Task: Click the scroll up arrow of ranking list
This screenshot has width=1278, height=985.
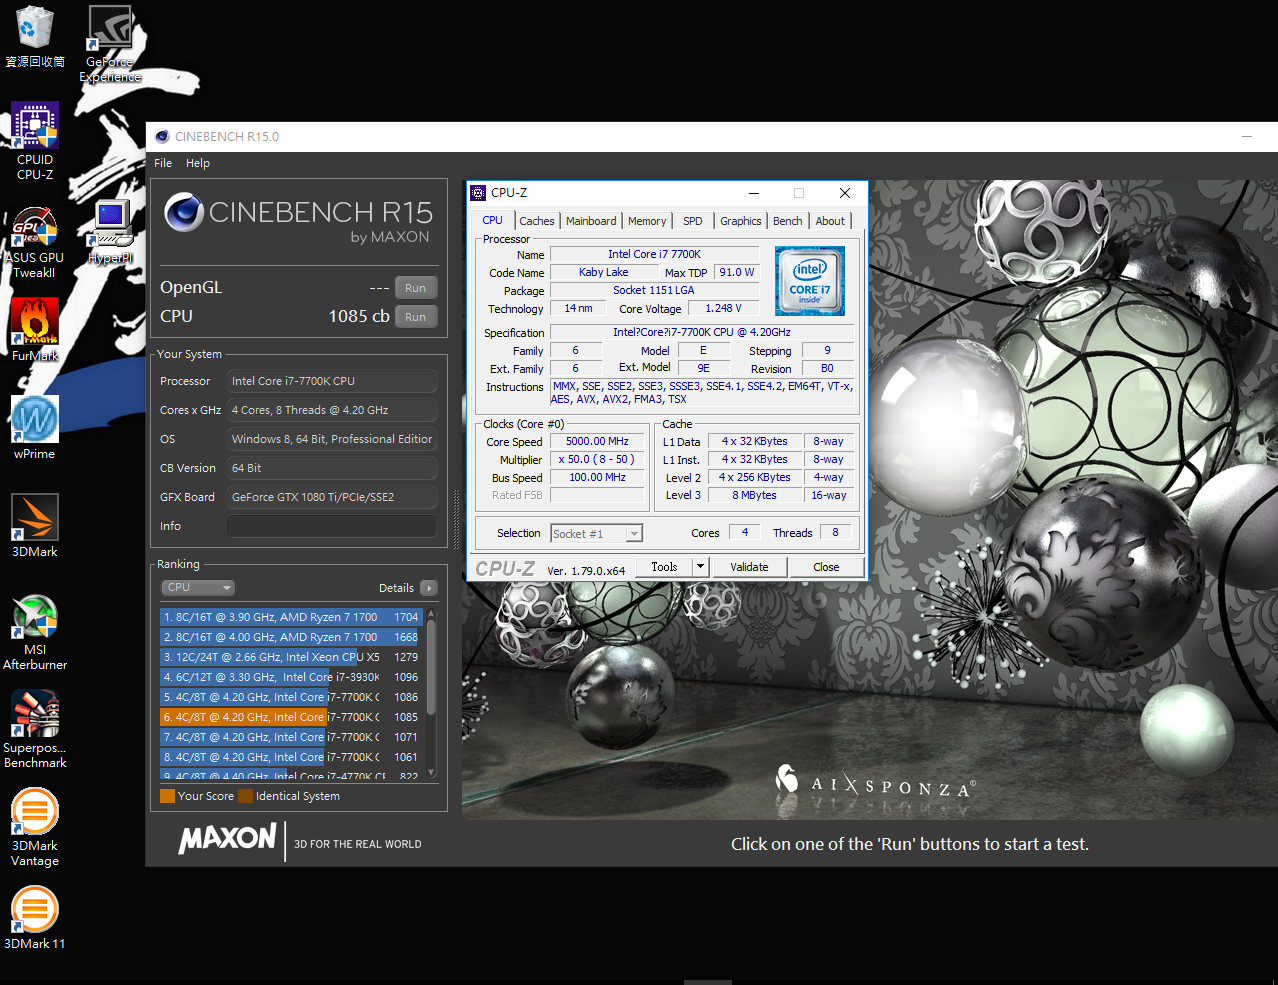Action: pos(431,613)
